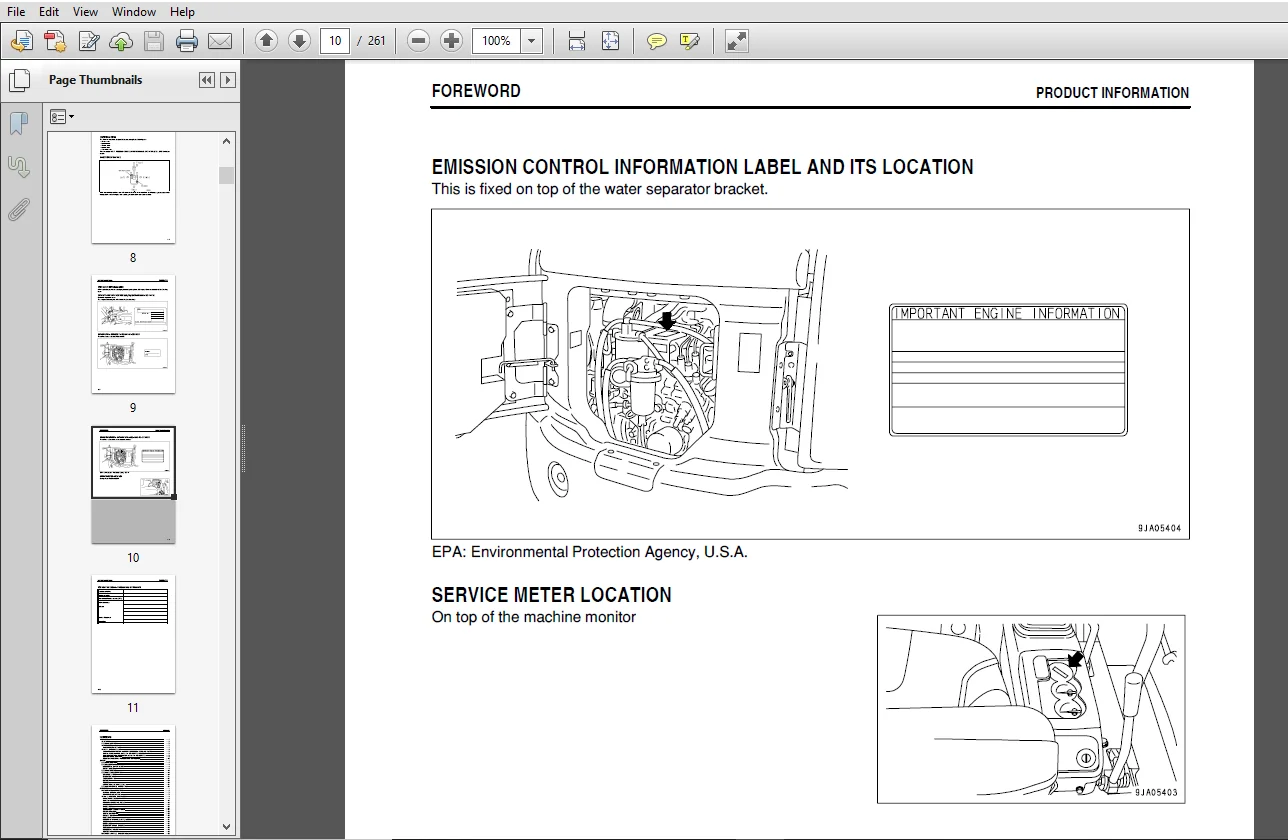The width and height of the screenshot is (1288, 840).
Task: Click the Open file toolbar icon
Action: pos(22,41)
